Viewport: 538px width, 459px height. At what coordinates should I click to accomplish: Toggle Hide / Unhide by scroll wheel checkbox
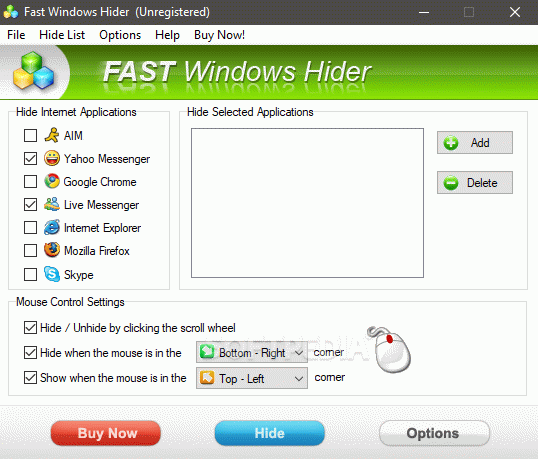coord(31,328)
